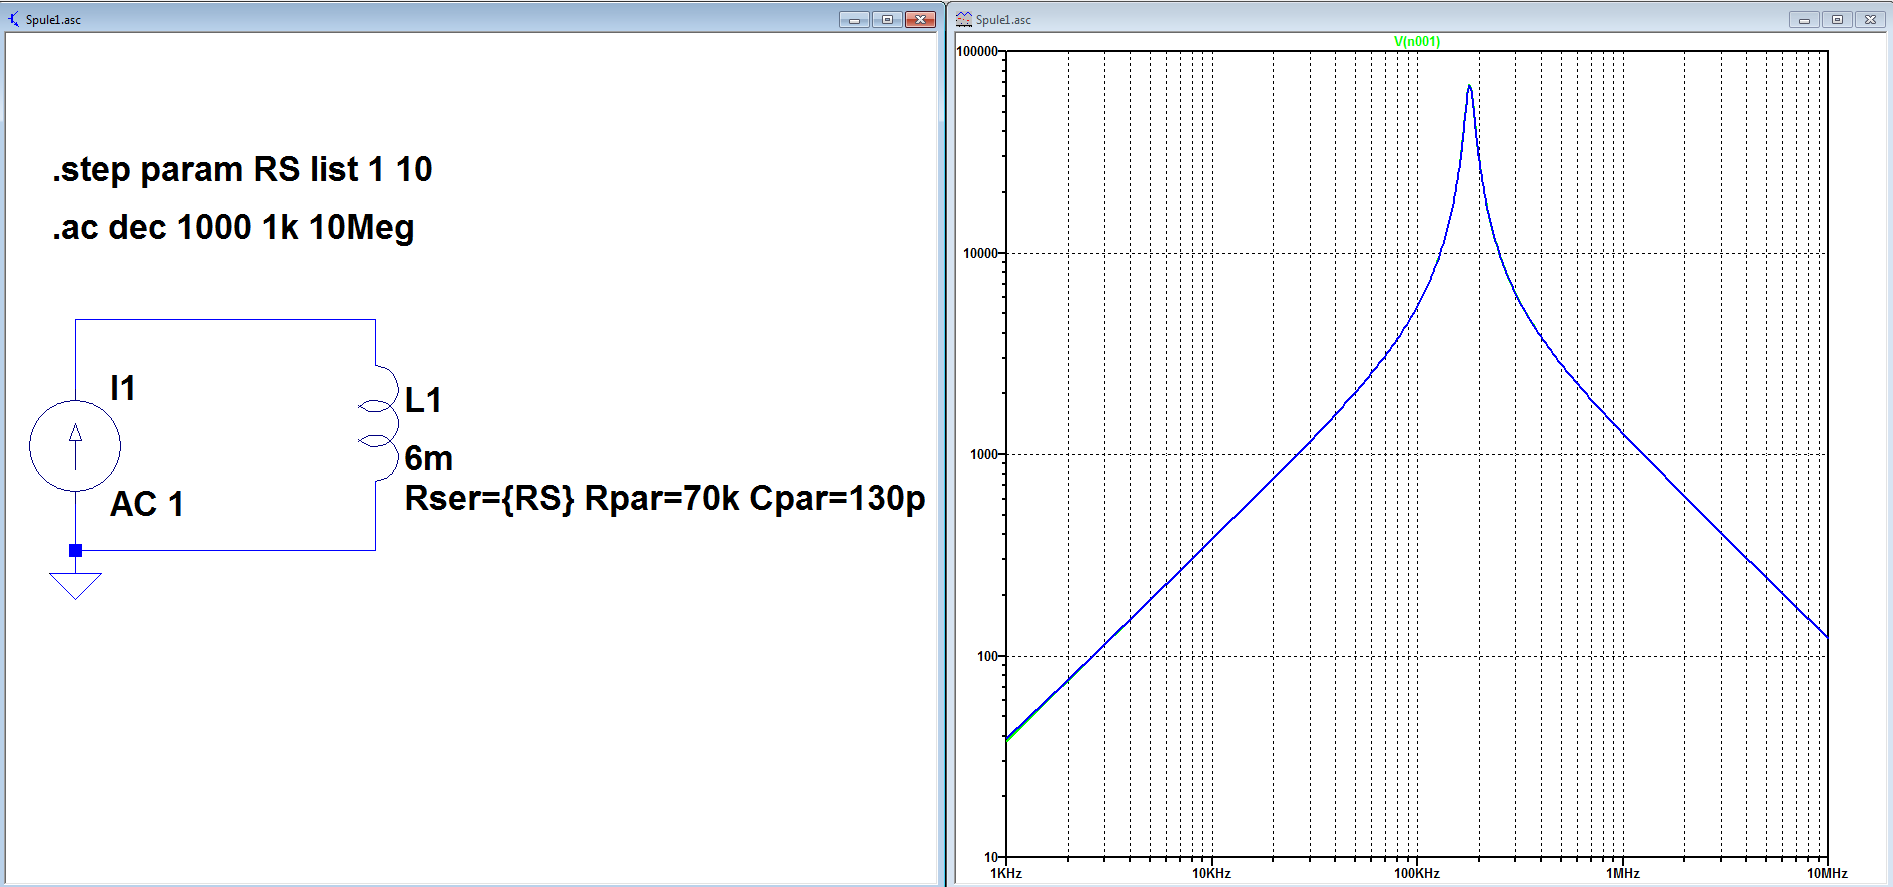Click the 10000 y-axis label
1893x887 pixels.
(x=980, y=253)
